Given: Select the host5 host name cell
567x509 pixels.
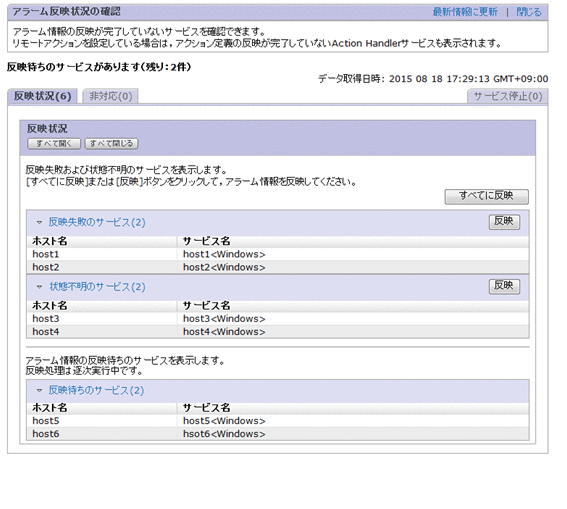Looking at the screenshot, I should coord(102,421).
